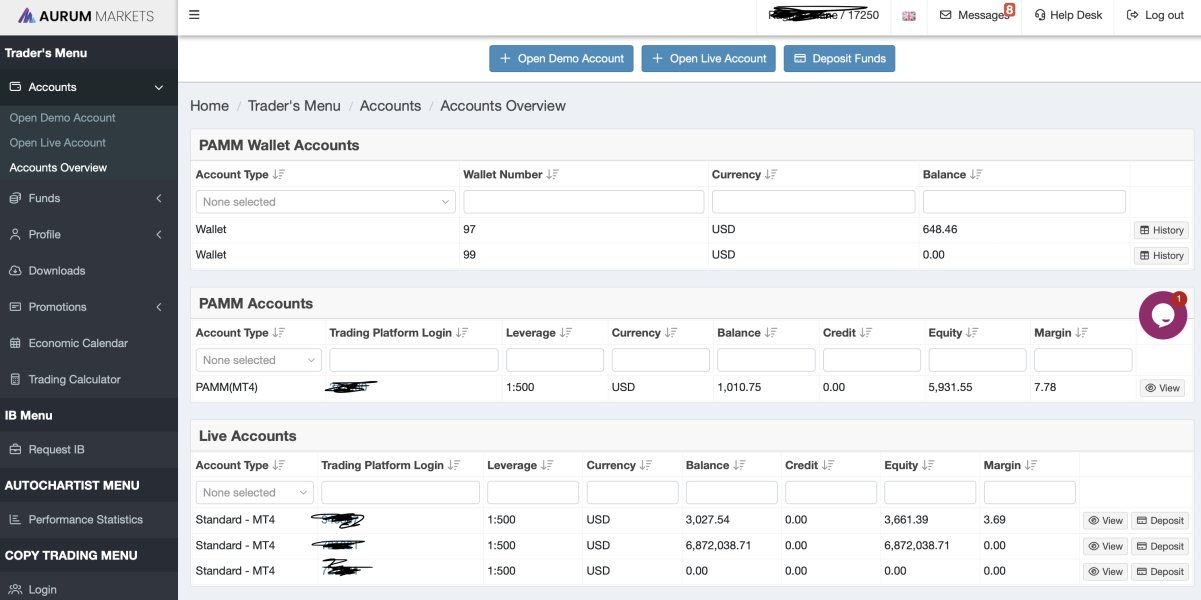The height and width of the screenshot is (600, 1201).
Task: Select the UK flag language icon
Action: coord(909,16)
